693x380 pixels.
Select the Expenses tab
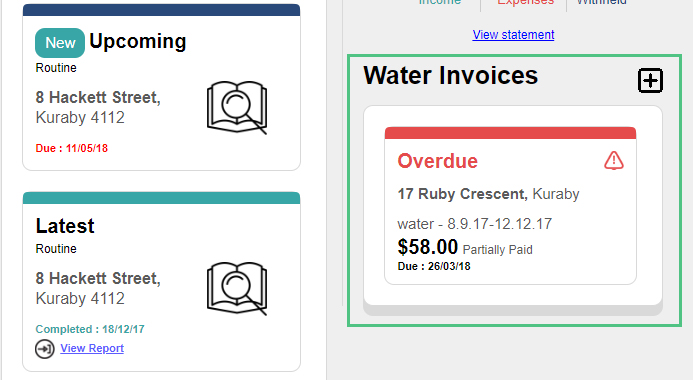pos(525,2)
